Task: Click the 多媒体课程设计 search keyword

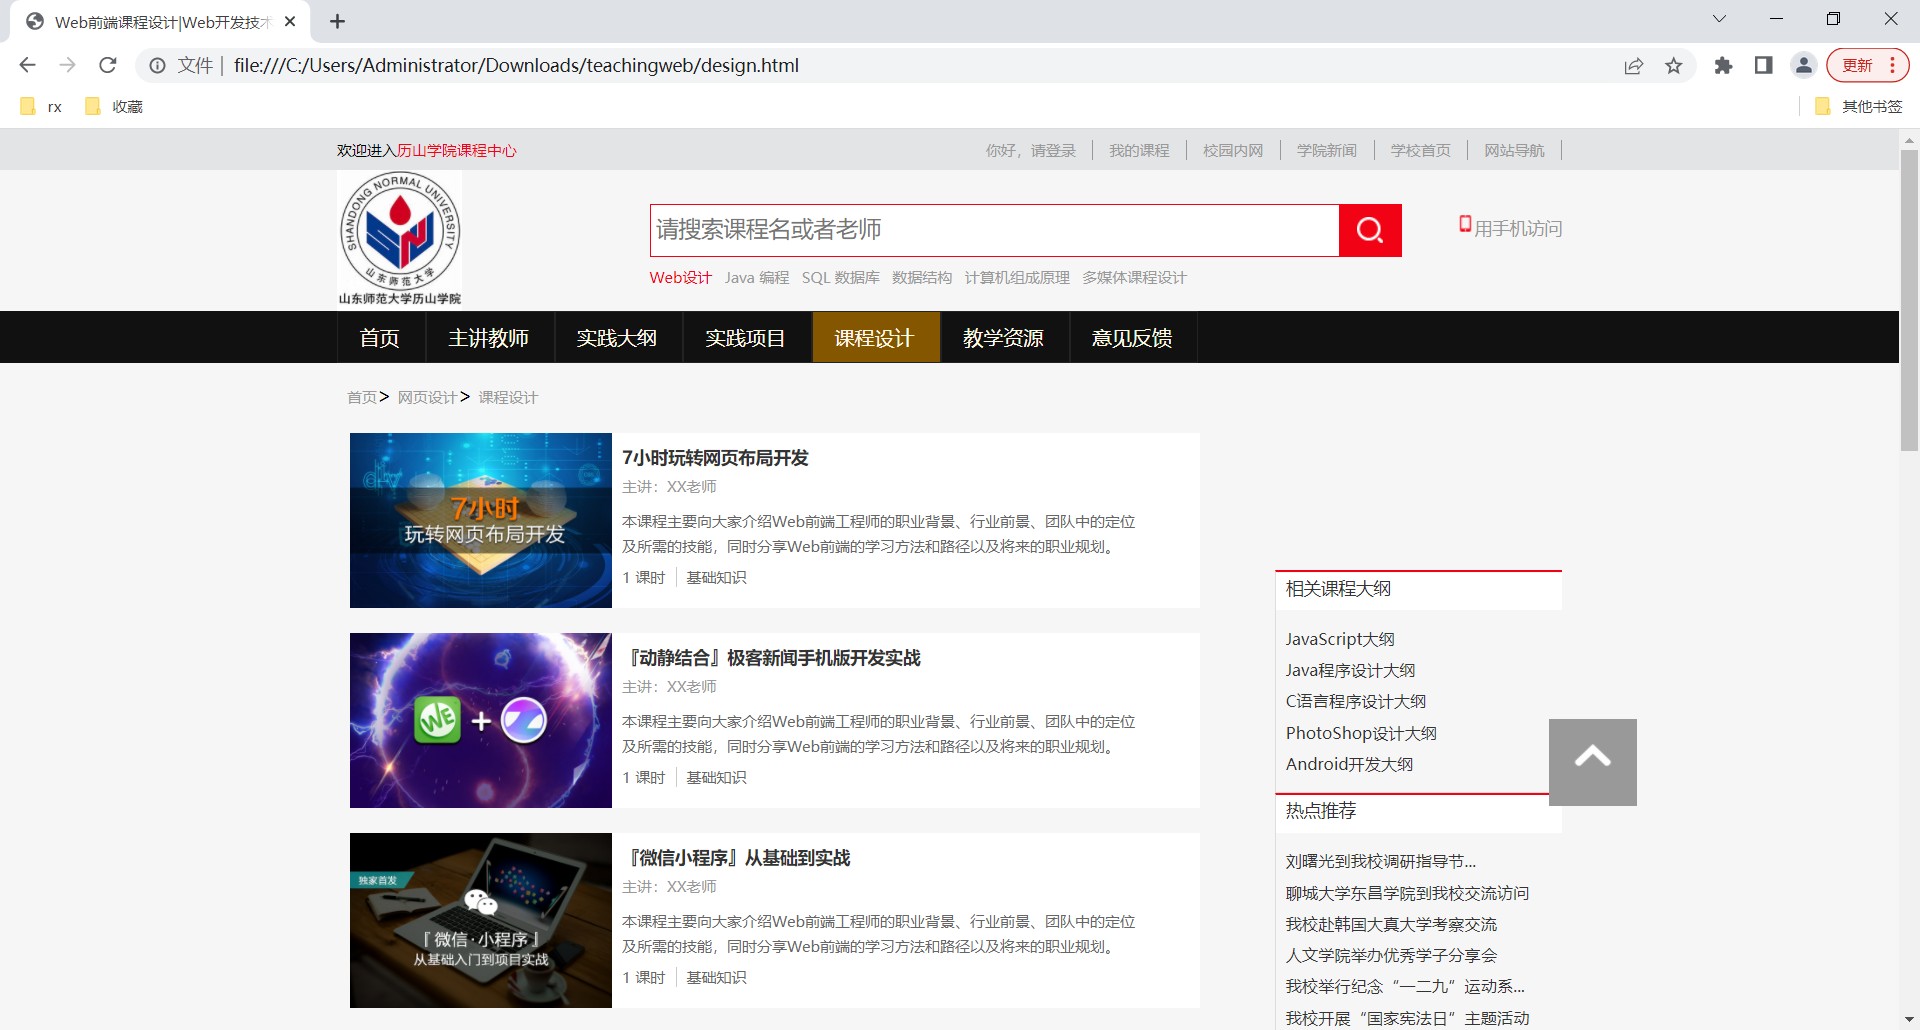Action: tap(1134, 278)
